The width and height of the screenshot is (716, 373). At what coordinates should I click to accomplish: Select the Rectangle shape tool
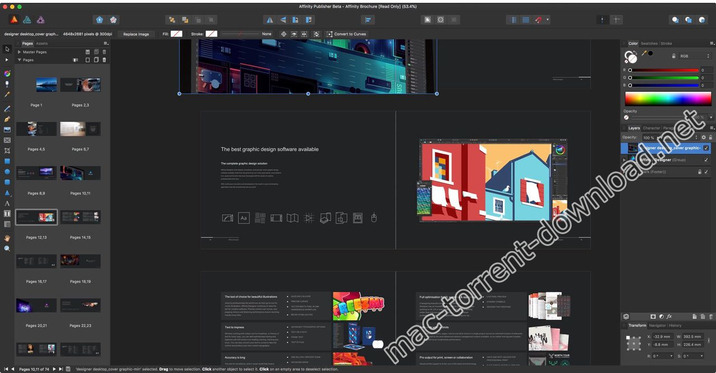7,161
